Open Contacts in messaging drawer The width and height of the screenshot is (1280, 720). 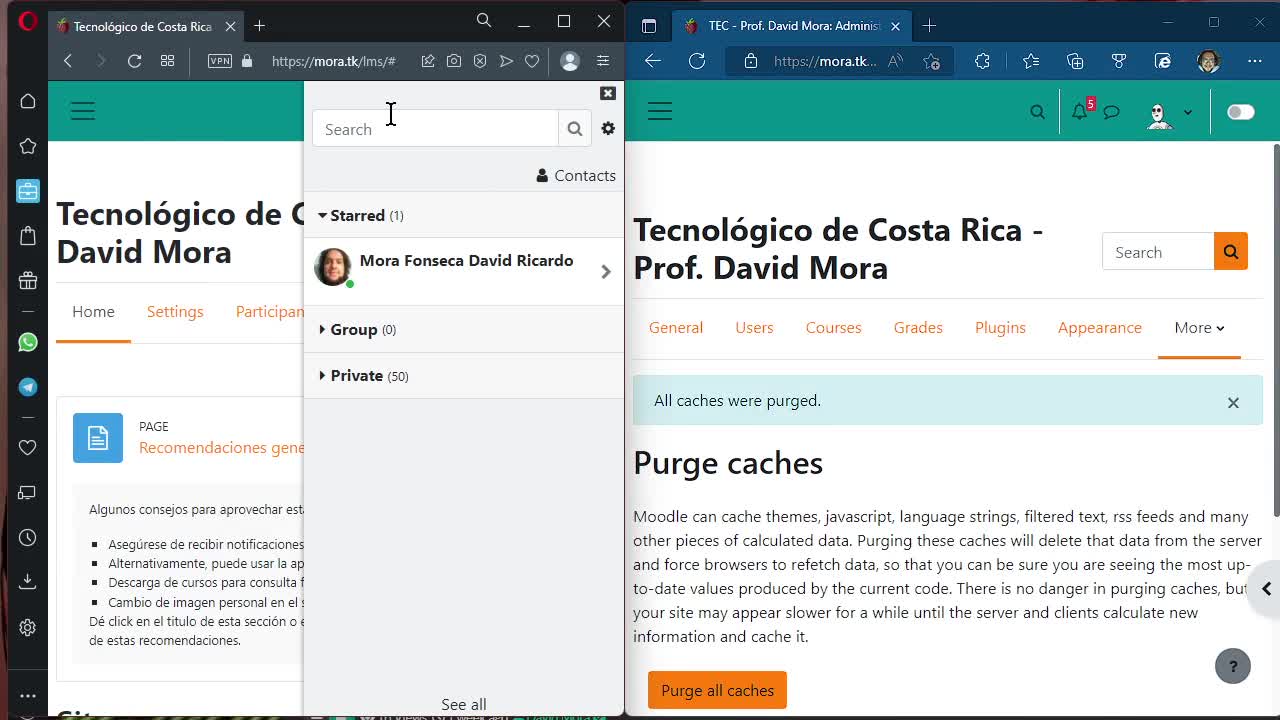[576, 175]
